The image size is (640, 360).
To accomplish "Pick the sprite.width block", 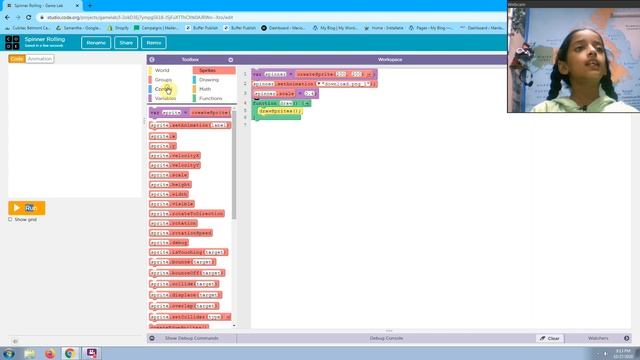I will (x=169, y=194).
